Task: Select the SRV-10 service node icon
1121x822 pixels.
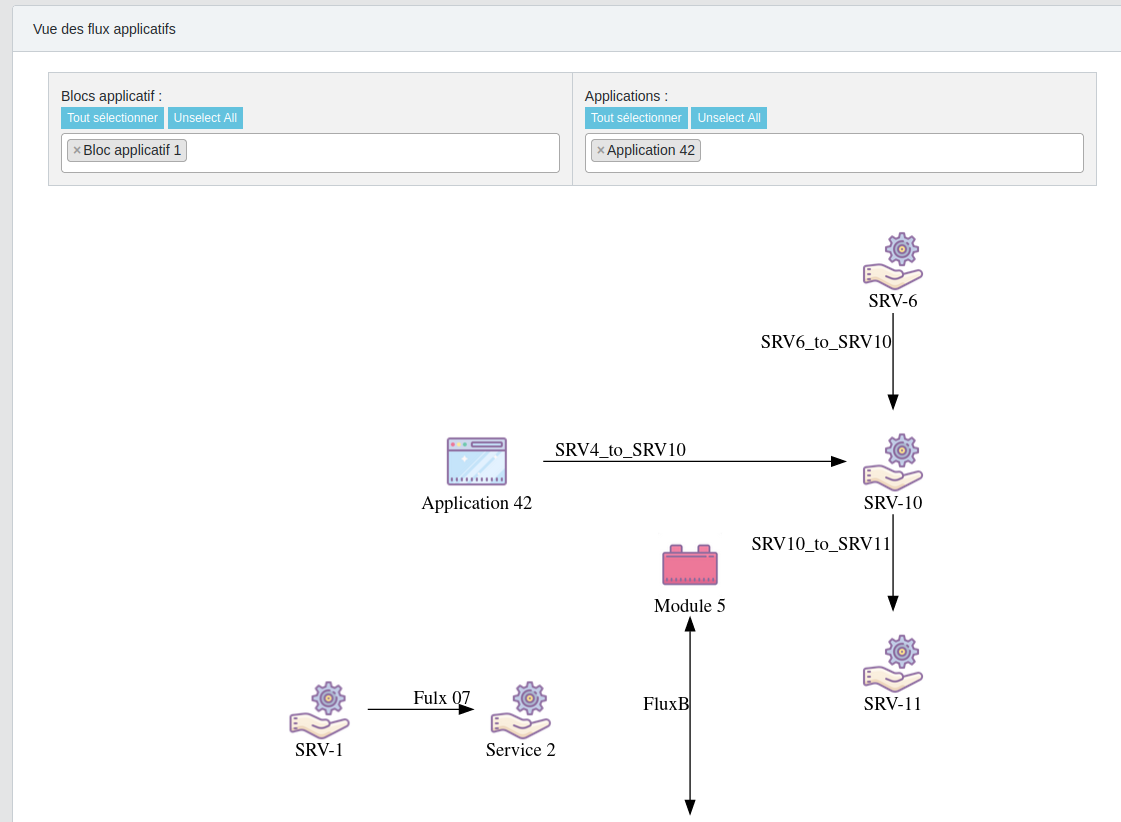Action: tap(892, 461)
